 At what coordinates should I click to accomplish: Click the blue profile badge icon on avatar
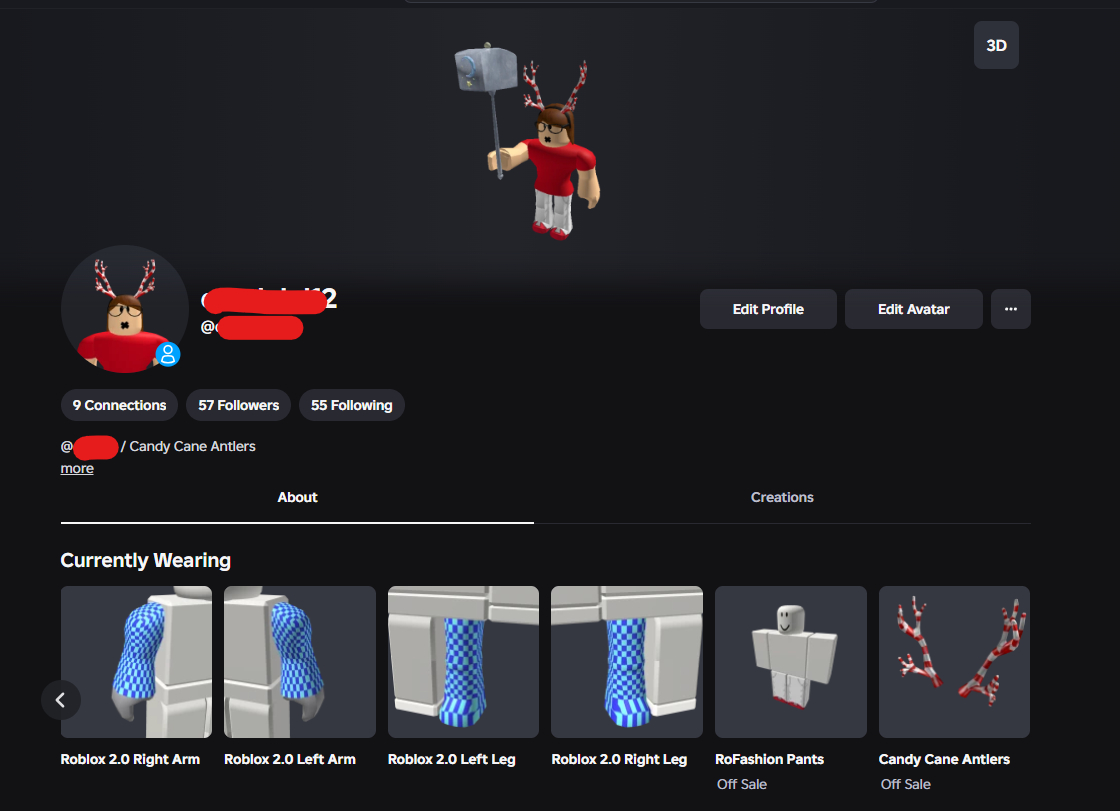pos(168,354)
